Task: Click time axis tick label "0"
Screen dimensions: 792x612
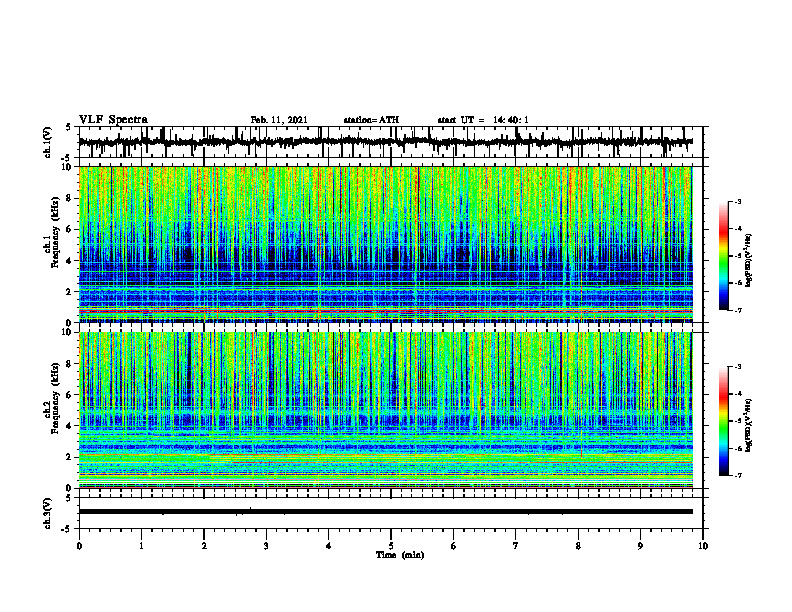Action: [x=79, y=546]
